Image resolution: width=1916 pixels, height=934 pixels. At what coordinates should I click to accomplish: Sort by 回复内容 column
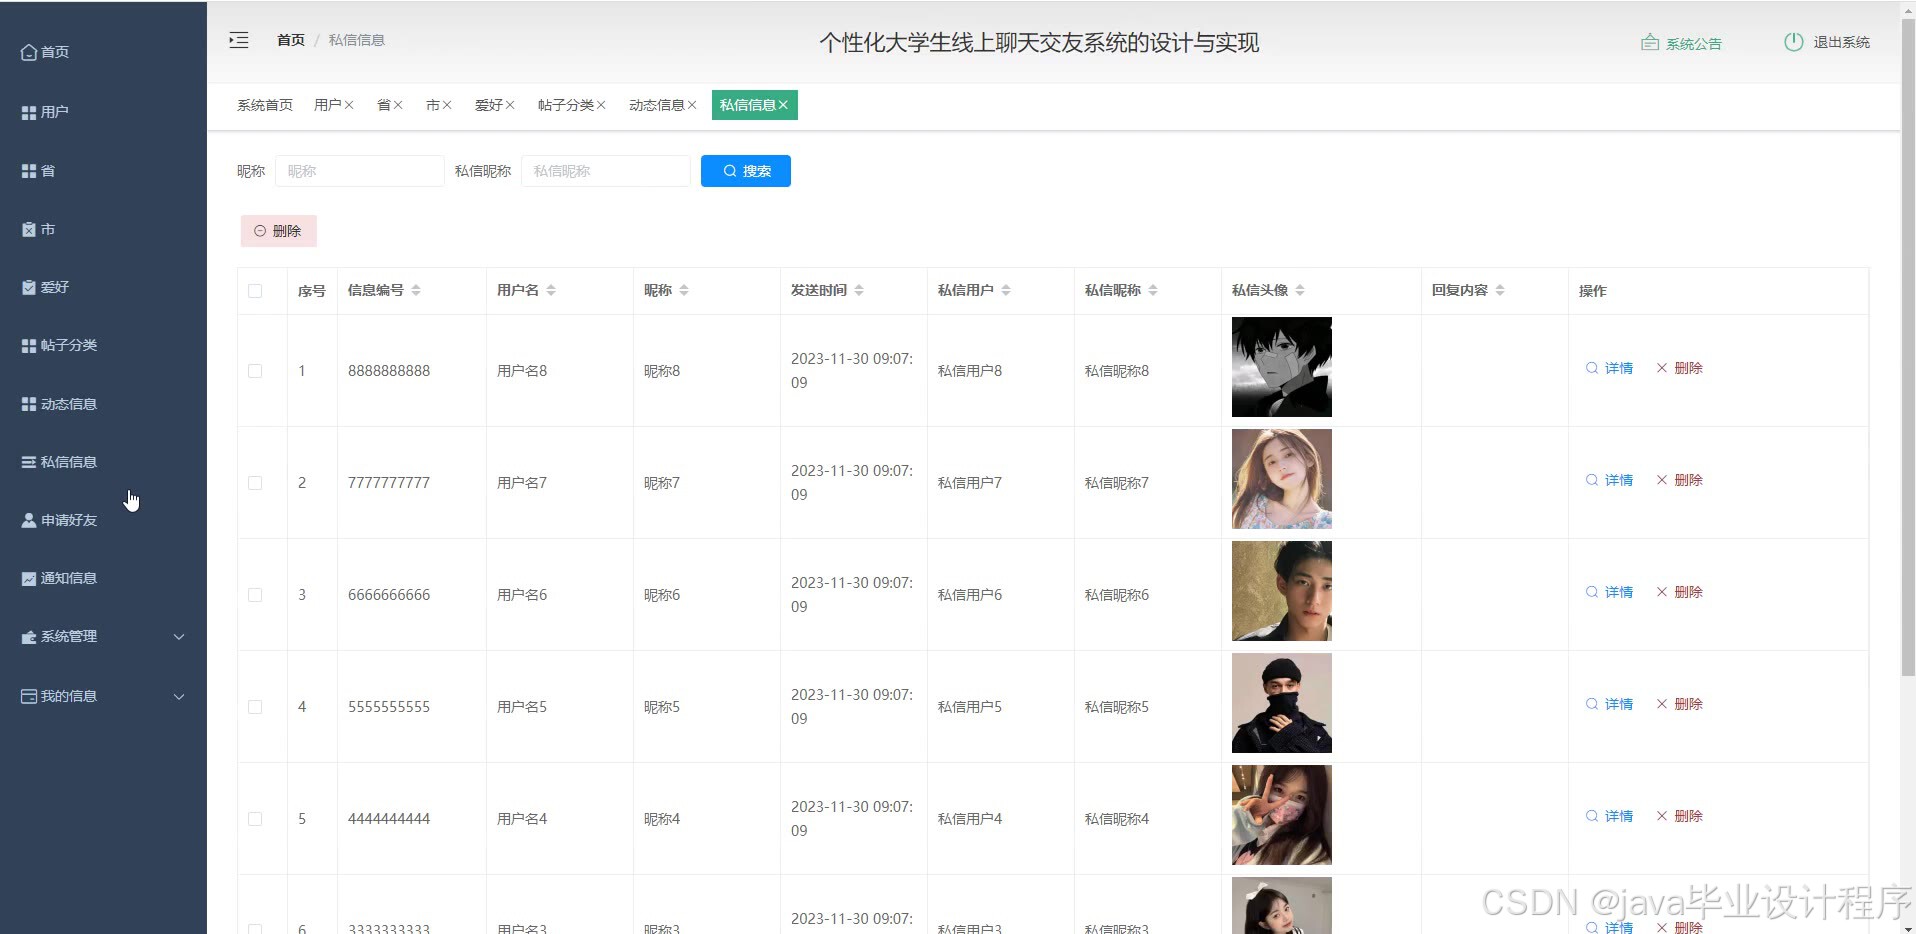[1500, 290]
